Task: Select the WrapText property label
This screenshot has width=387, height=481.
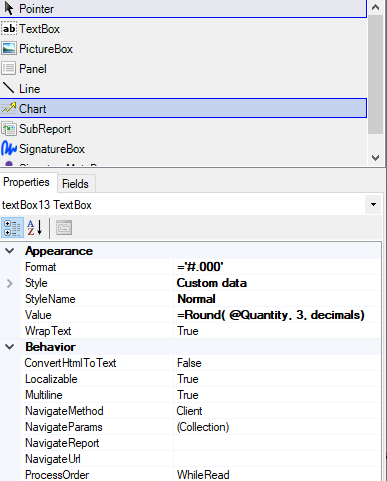Action: pos(48,331)
